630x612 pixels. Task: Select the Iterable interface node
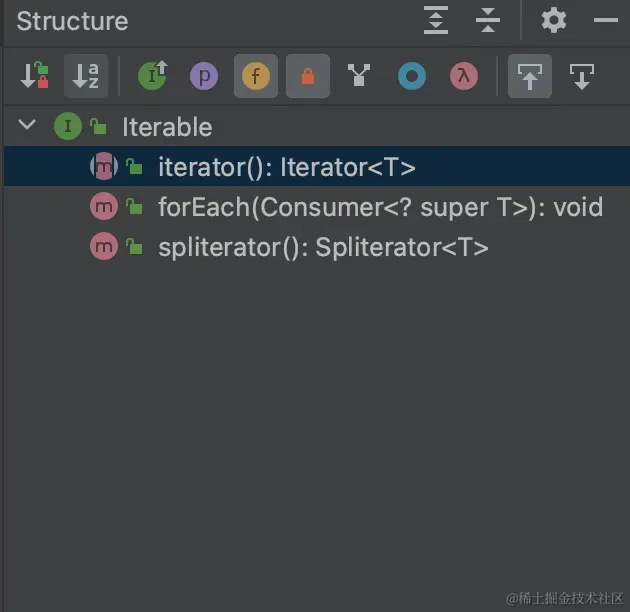tap(166, 127)
